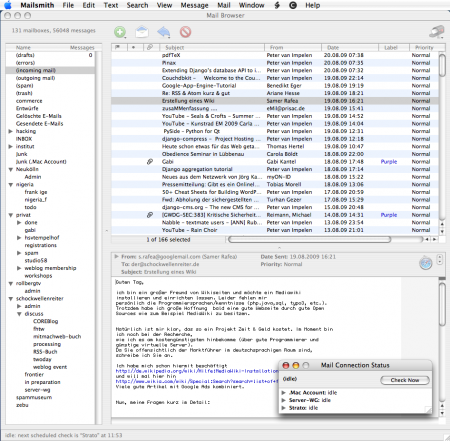Select the Gelöschte E-Mails mailbox
The width and height of the screenshot is (450, 441).
click(50, 116)
